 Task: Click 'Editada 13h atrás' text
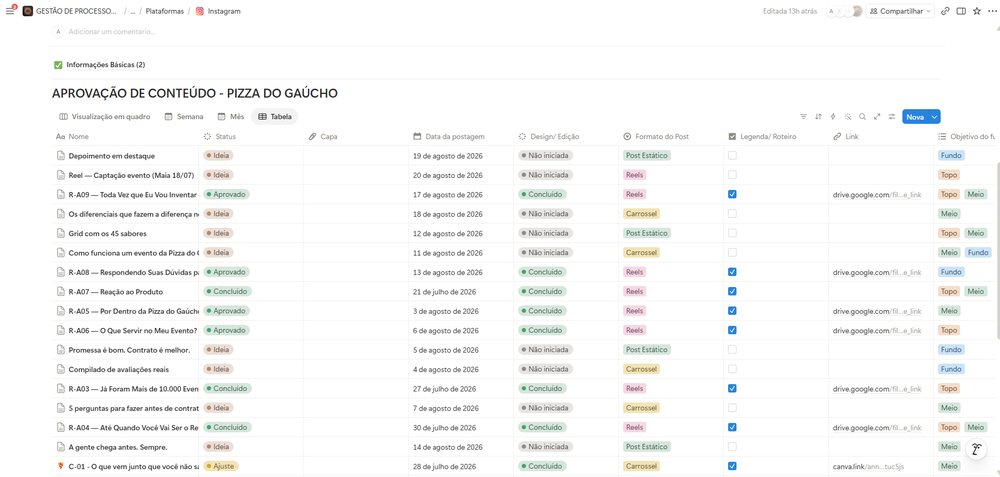click(x=790, y=11)
